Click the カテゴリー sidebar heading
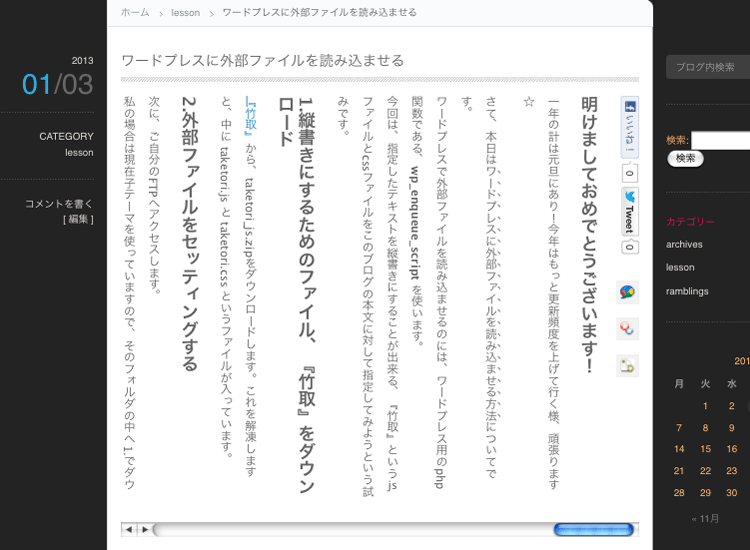 click(x=690, y=222)
